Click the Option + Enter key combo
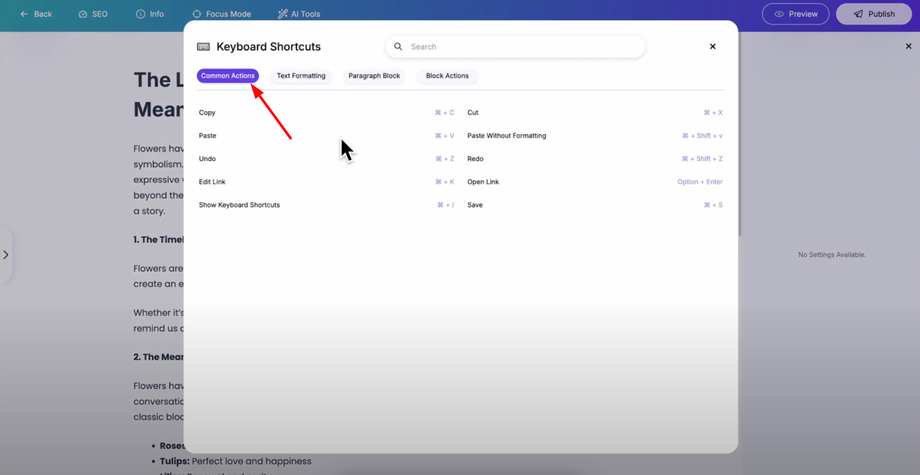This screenshot has width=920, height=475. [x=700, y=182]
